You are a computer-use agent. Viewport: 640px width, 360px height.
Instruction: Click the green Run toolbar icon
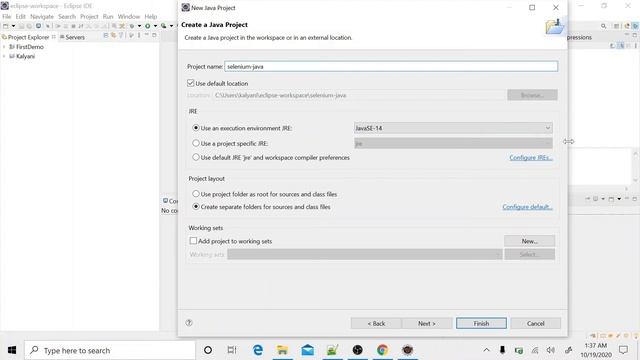tap(147, 26)
